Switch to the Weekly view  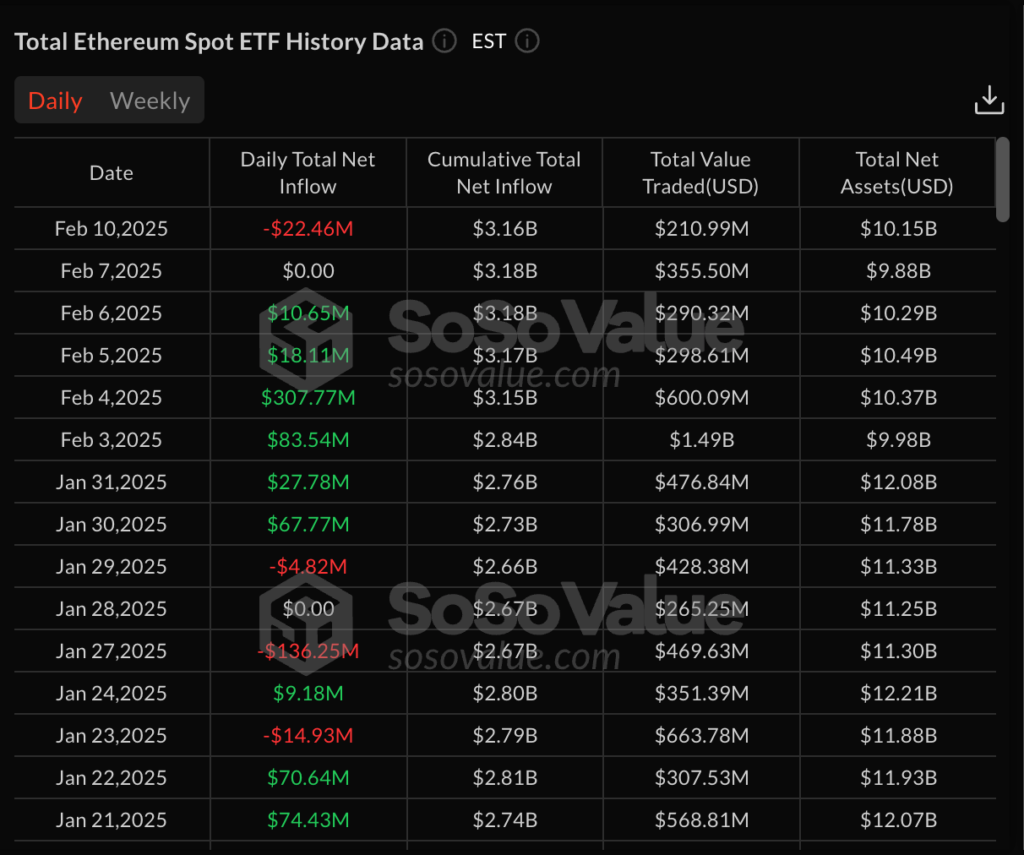tap(150, 101)
